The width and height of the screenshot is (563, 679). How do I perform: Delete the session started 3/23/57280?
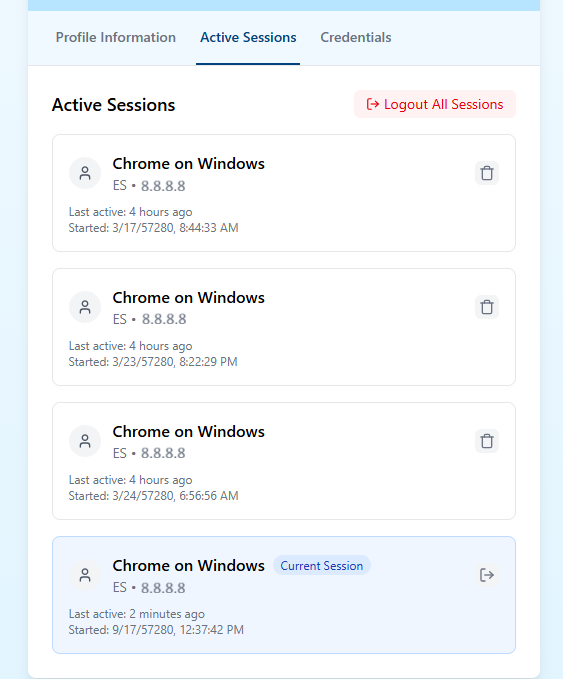[487, 307]
